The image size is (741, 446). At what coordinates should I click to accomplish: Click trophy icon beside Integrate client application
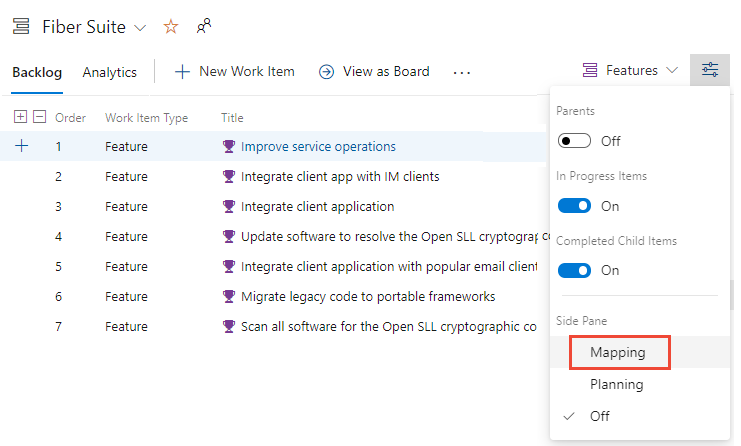pyautogui.click(x=229, y=206)
